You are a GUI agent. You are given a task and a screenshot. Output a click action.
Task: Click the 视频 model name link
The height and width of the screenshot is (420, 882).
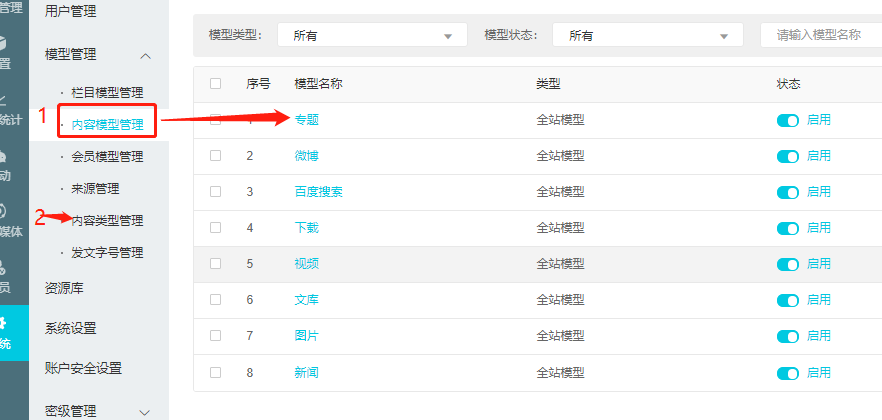pyautogui.click(x=307, y=264)
